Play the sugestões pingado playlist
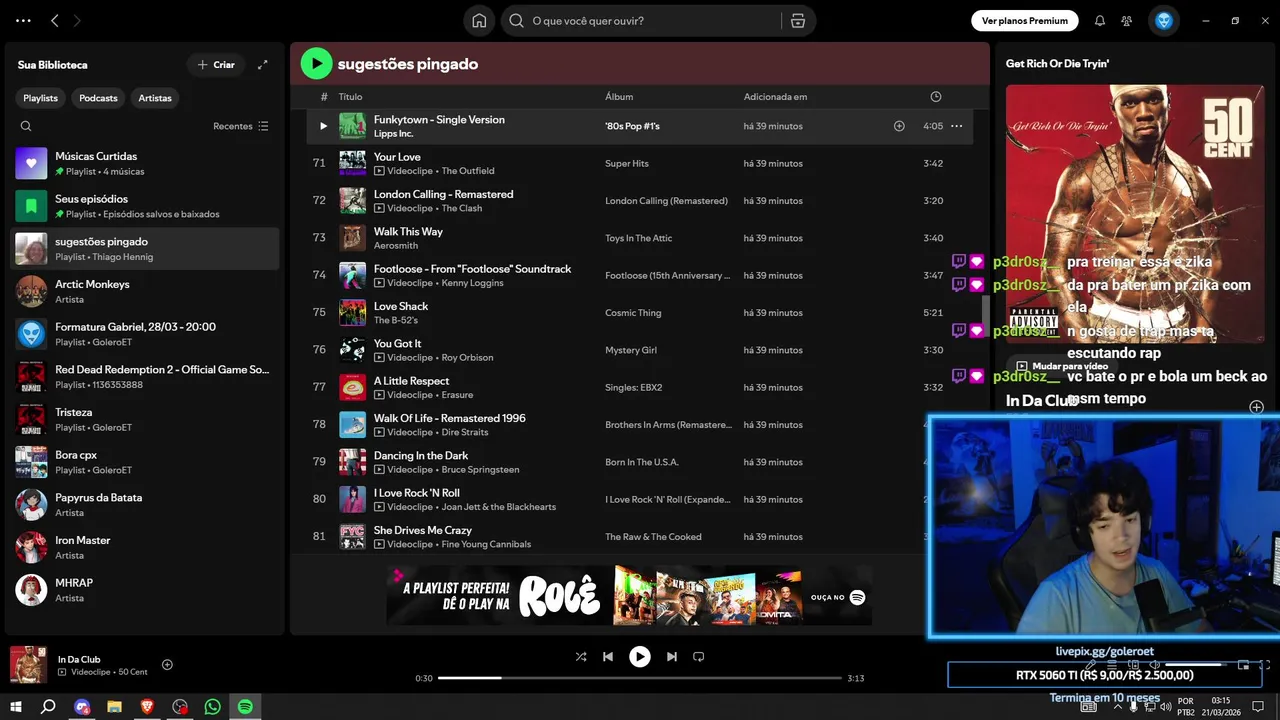 point(316,64)
